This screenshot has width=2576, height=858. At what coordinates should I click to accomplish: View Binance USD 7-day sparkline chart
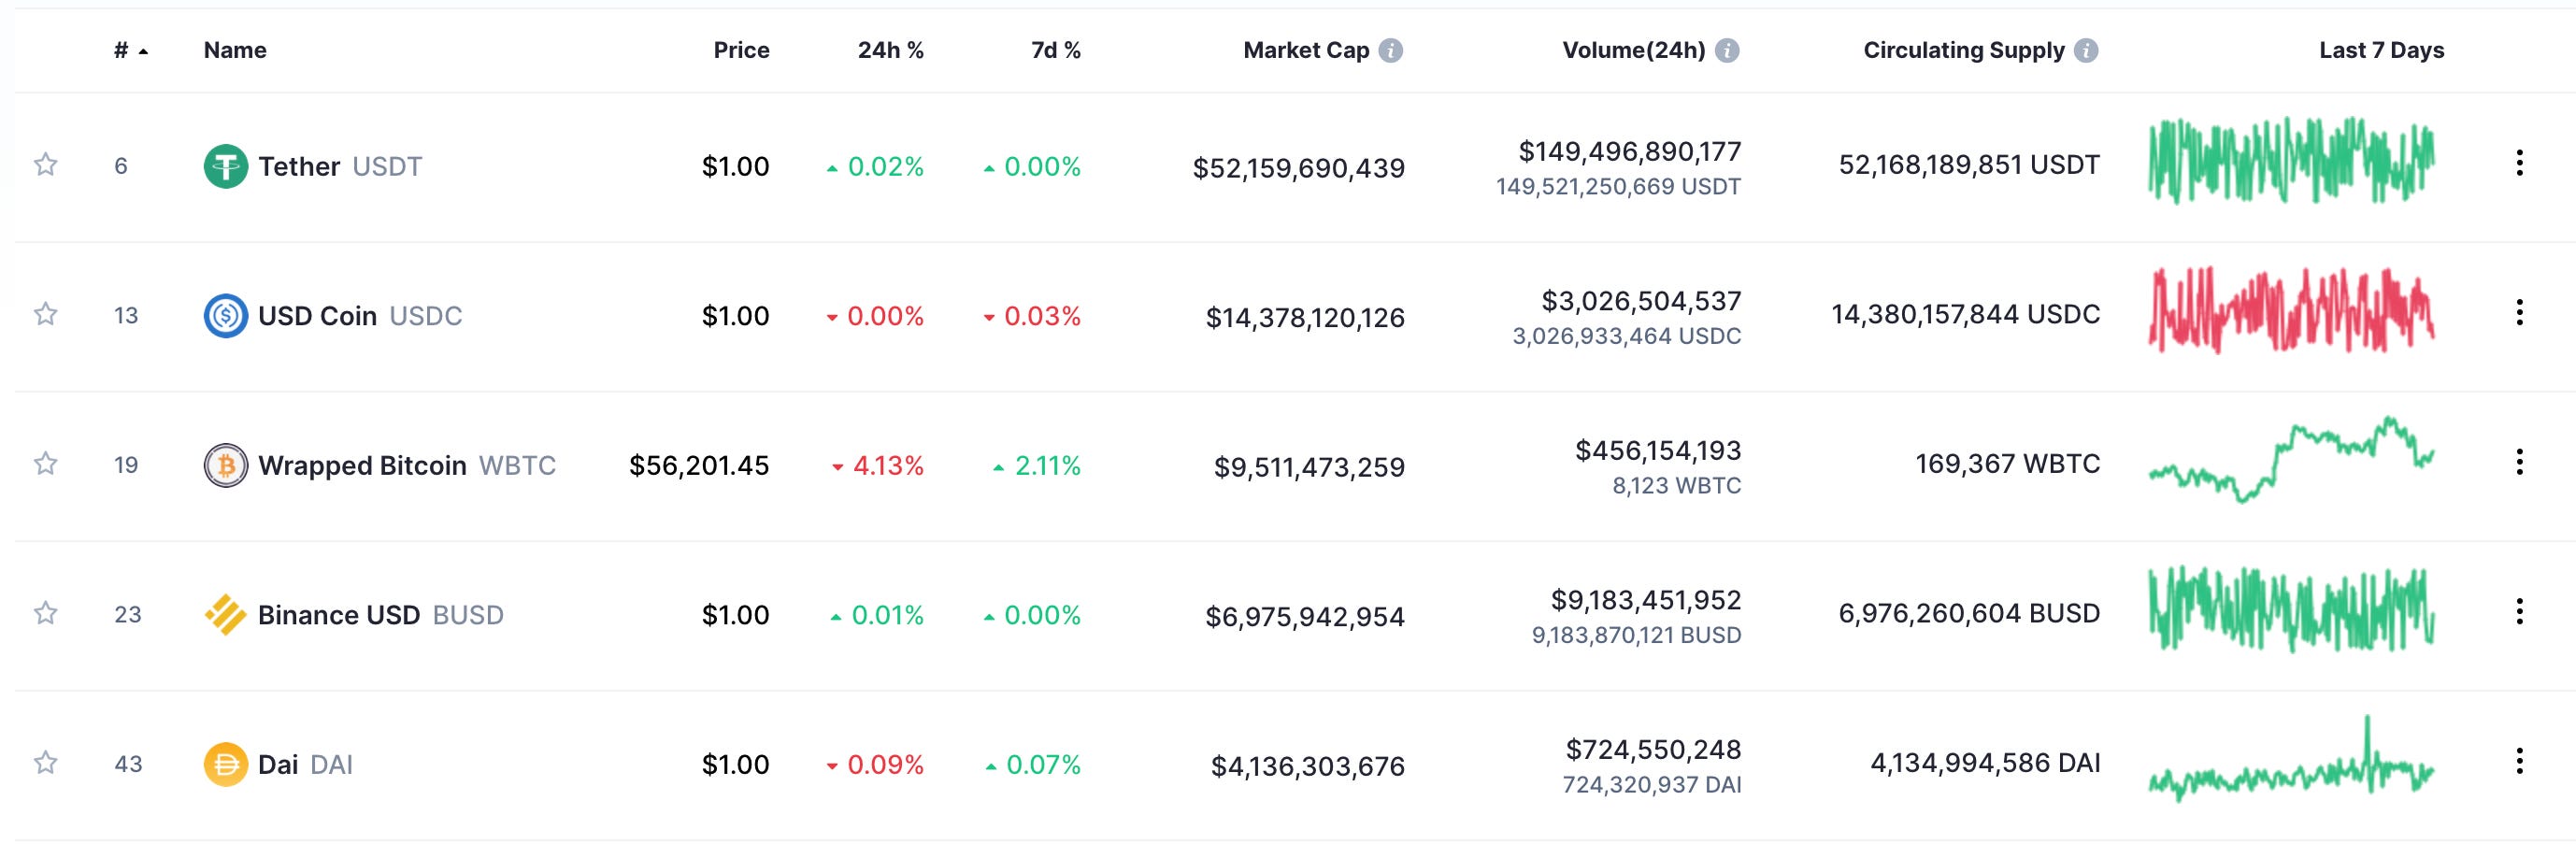2291,609
